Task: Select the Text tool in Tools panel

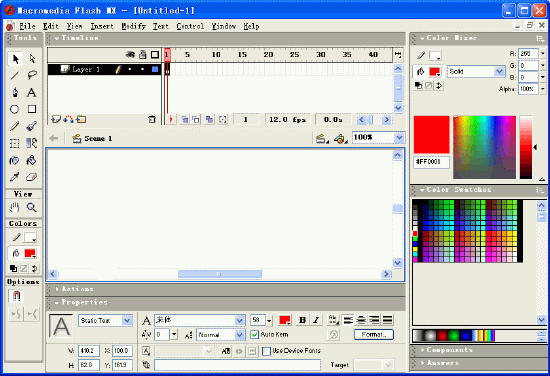Action: pyautogui.click(x=32, y=92)
